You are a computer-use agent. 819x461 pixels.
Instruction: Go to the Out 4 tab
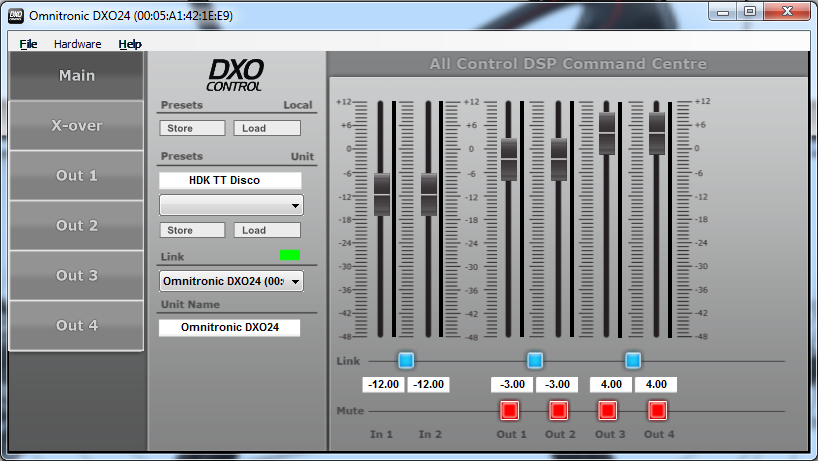click(76, 325)
